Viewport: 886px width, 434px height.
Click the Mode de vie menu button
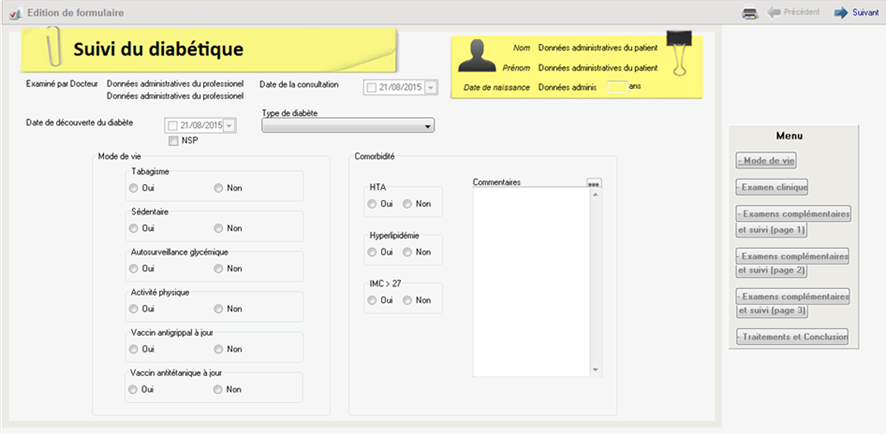pyautogui.click(x=765, y=160)
